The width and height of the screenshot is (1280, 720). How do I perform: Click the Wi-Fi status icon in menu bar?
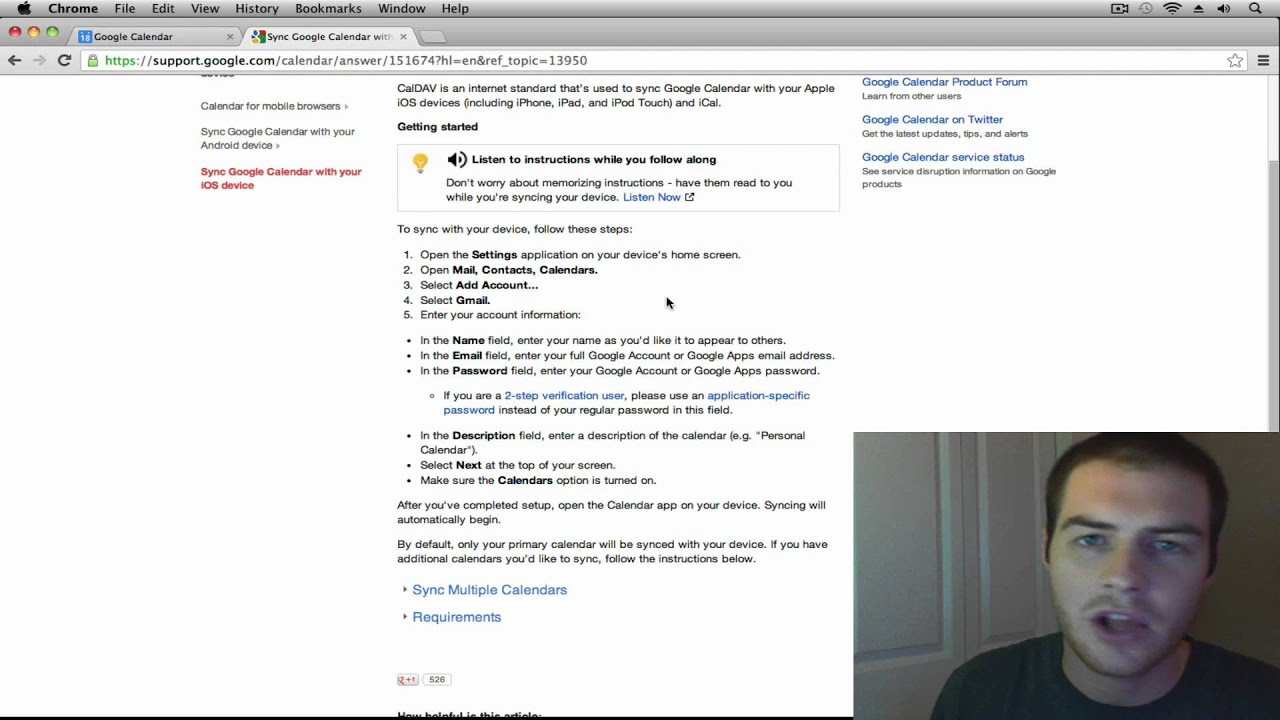[x=1172, y=8]
